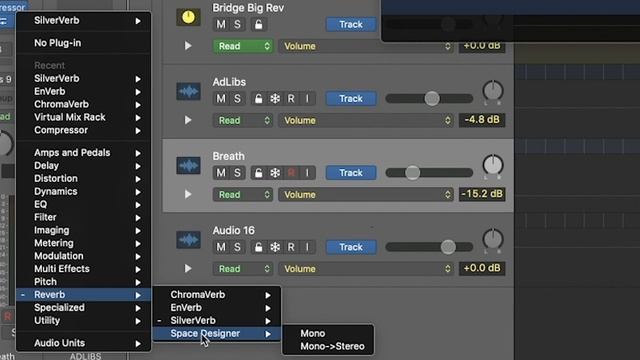Open the Dynamics plug-in category
The height and width of the screenshot is (360, 640).
point(84,191)
